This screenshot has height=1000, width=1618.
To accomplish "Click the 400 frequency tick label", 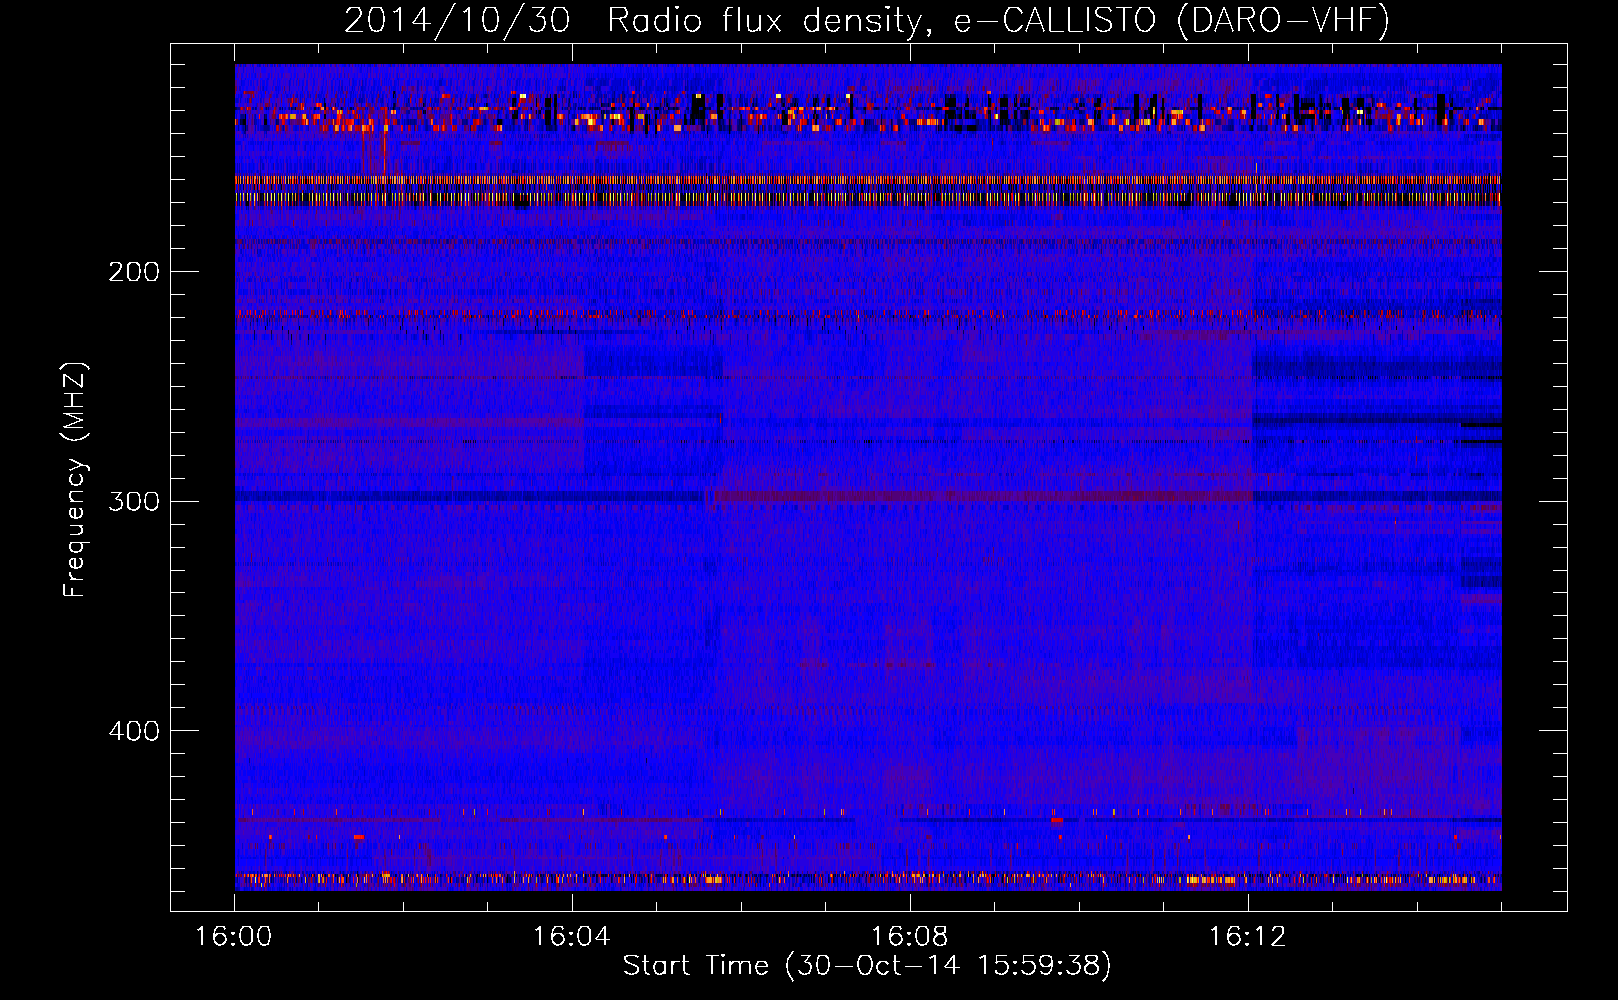I will [x=134, y=731].
